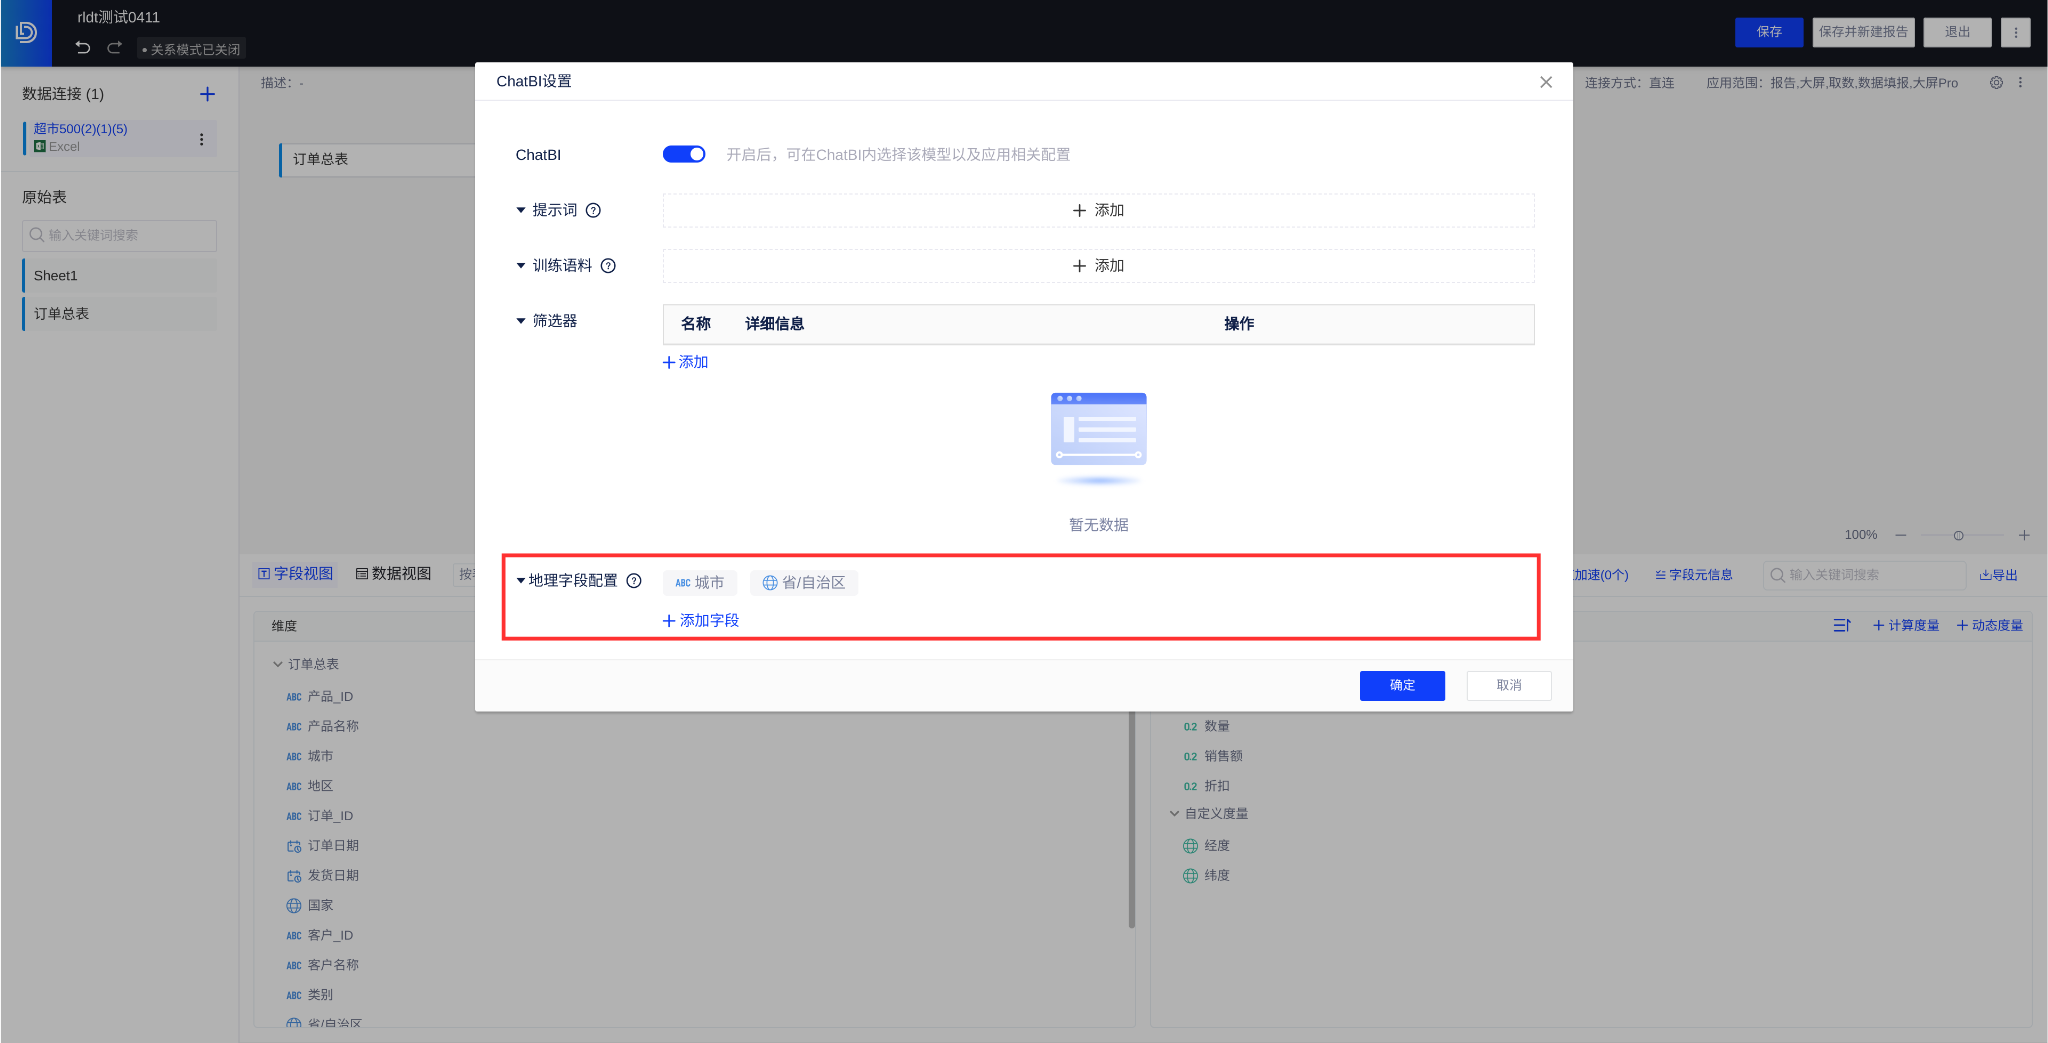Collapse the 订单总表 dimension group
The width and height of the screenshot is (2048, 1043).
point(277,663)
